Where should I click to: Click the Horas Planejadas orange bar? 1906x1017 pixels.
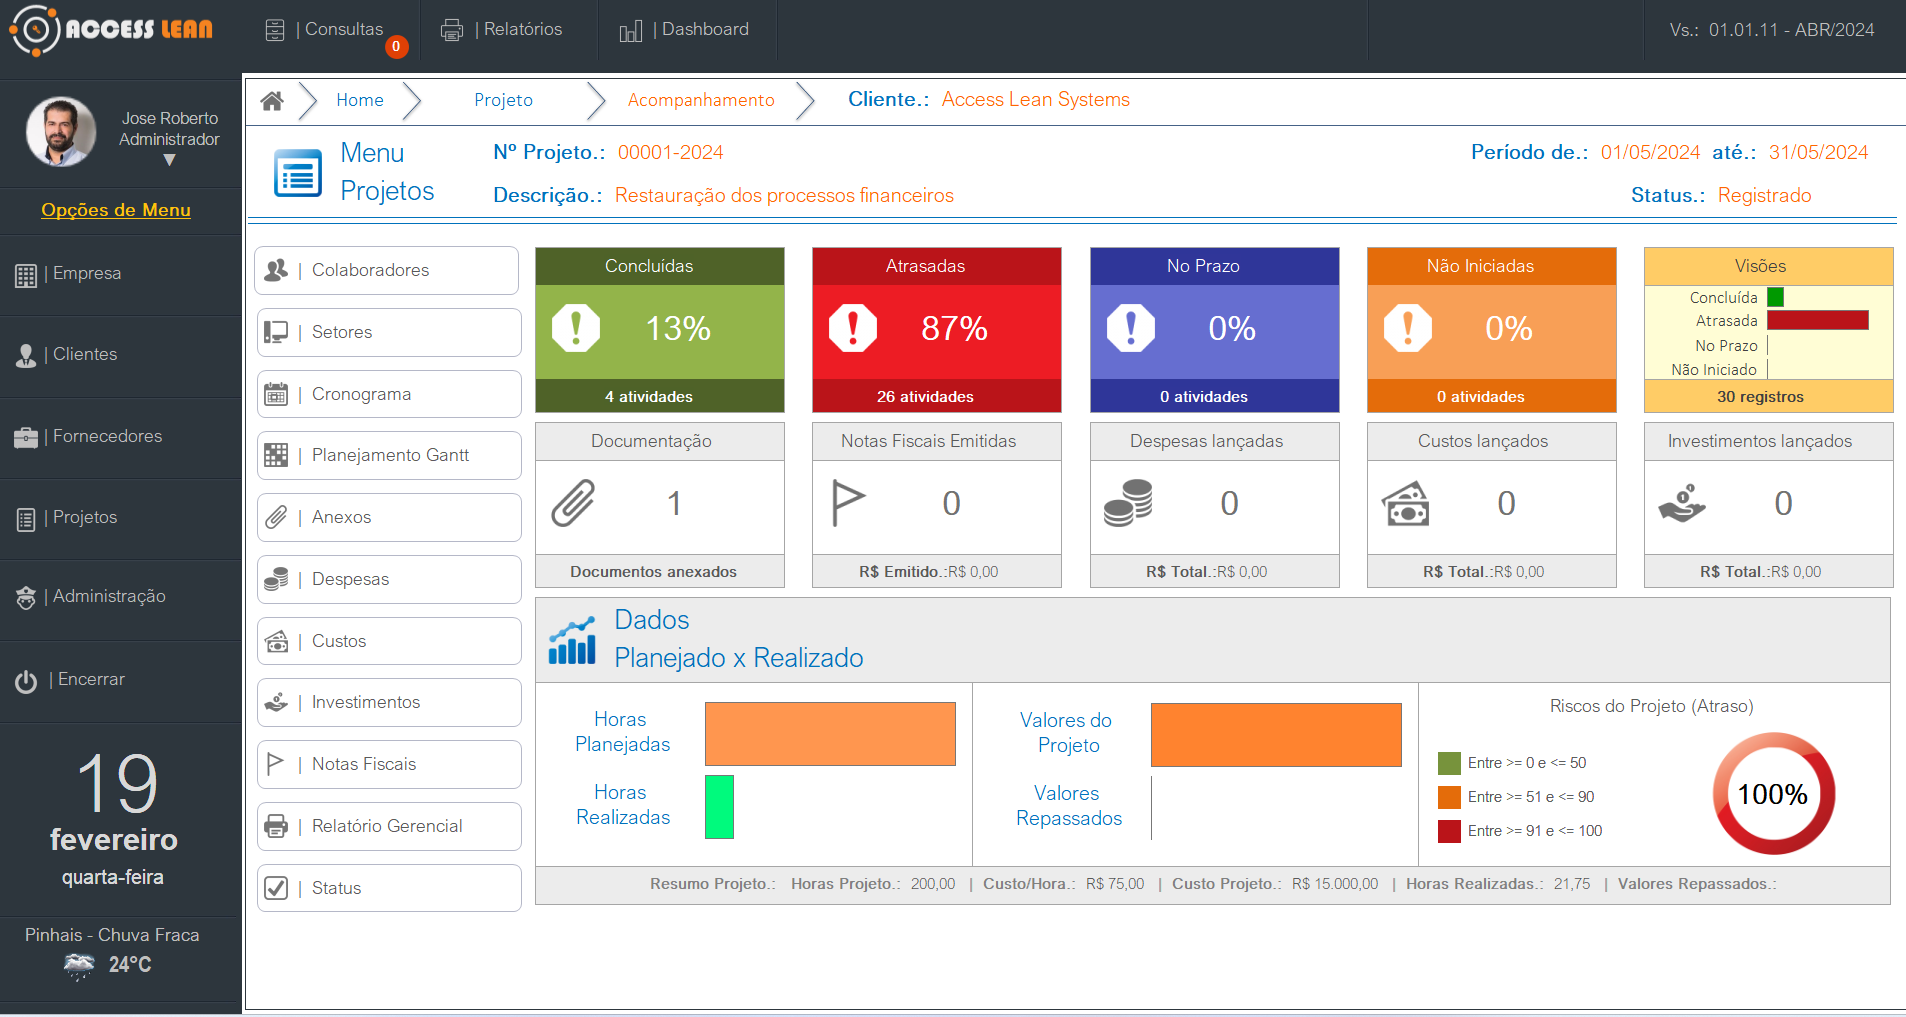(x=830, y=734)
